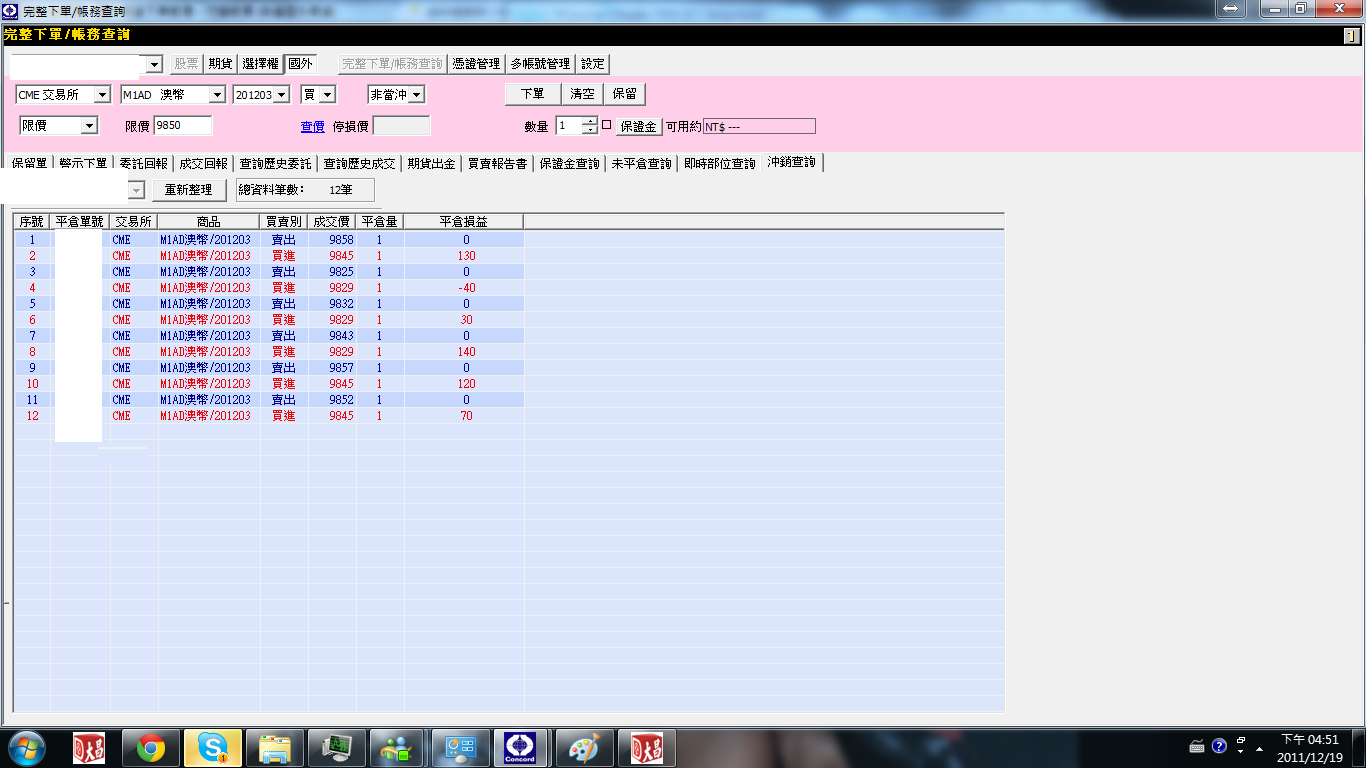Open the M1AD 澳幣 product dropdown
The image size is (1366, 768).
[x=217, y=95]
